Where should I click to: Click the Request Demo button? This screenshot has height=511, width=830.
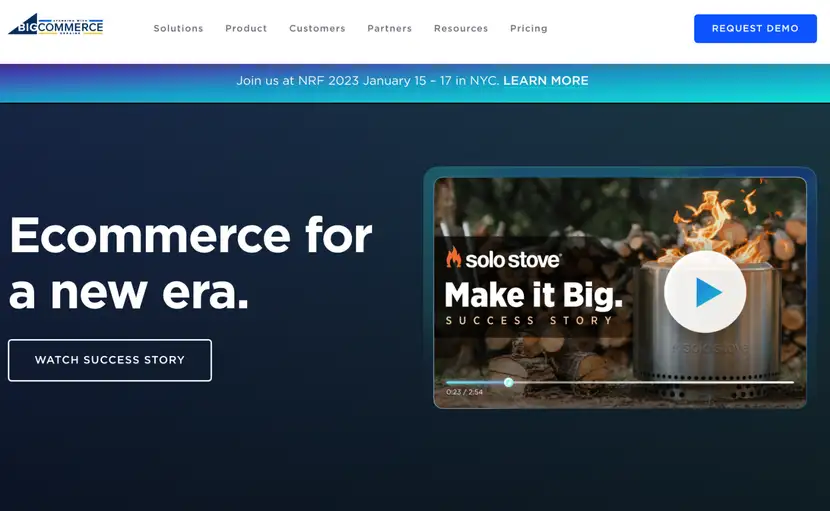click(x=755, y=29)
